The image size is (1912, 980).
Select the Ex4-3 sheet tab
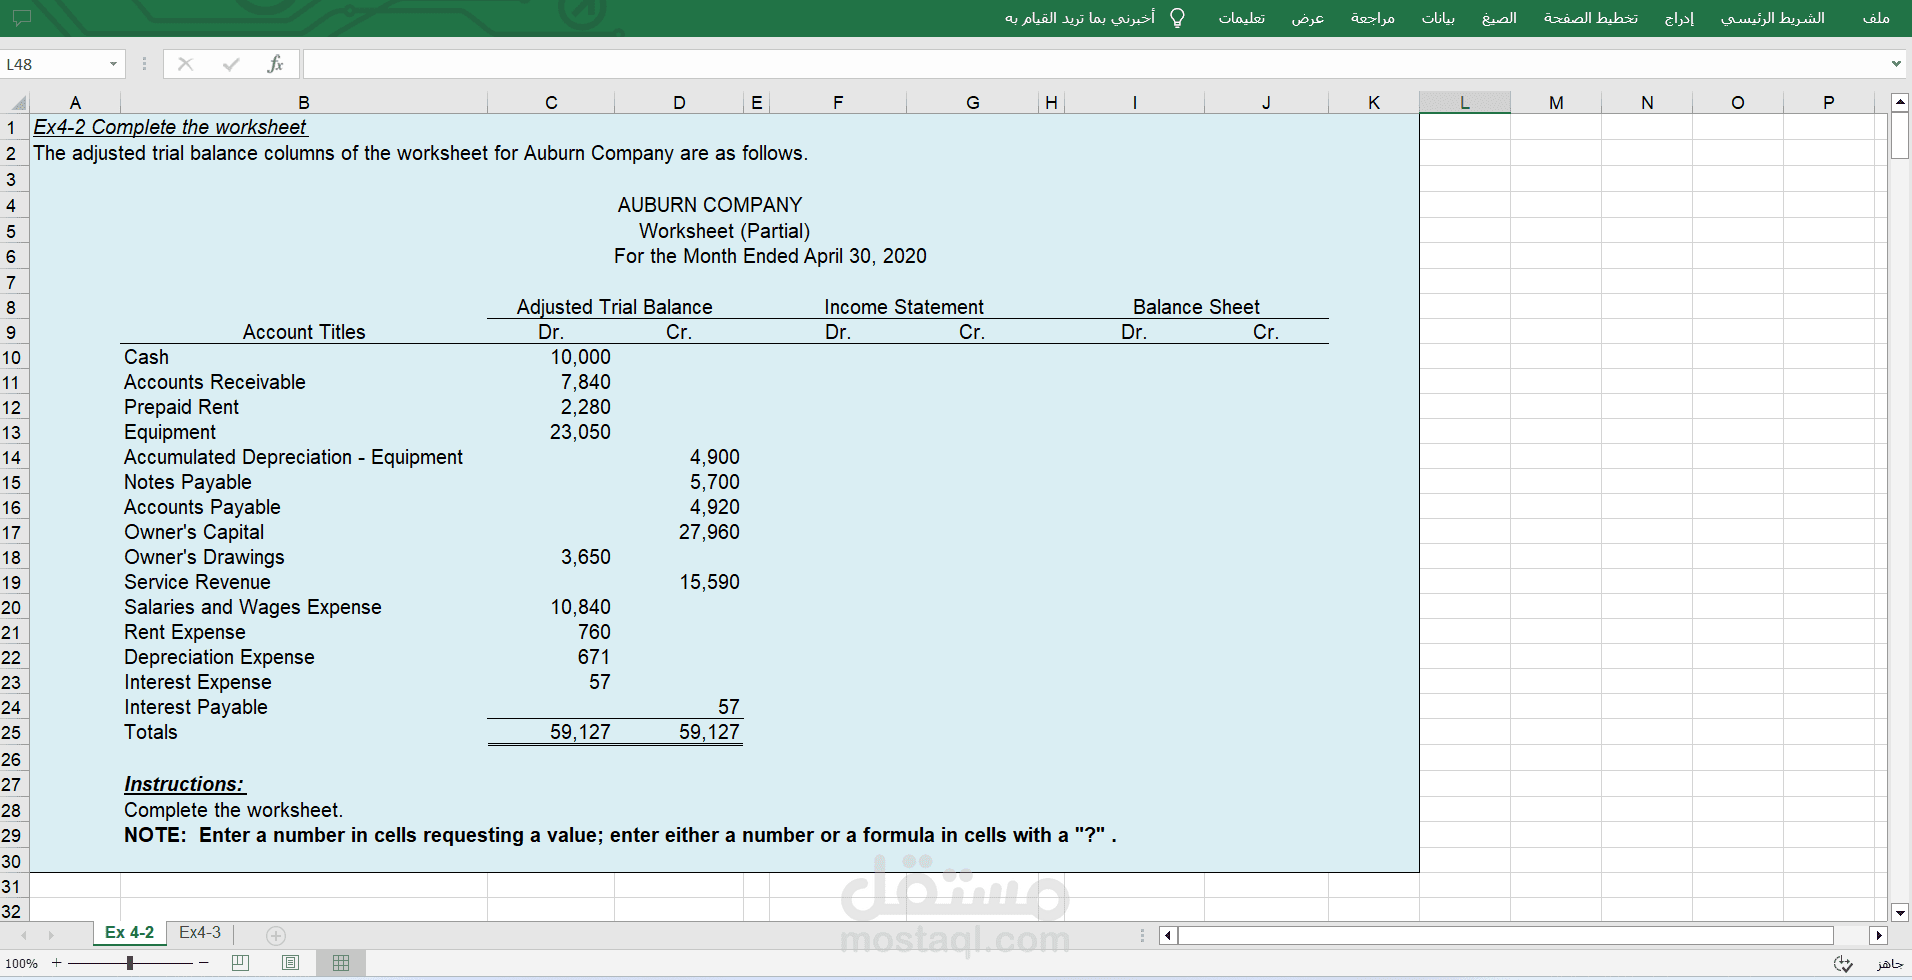pyautogui.click(x=200, y=933)
